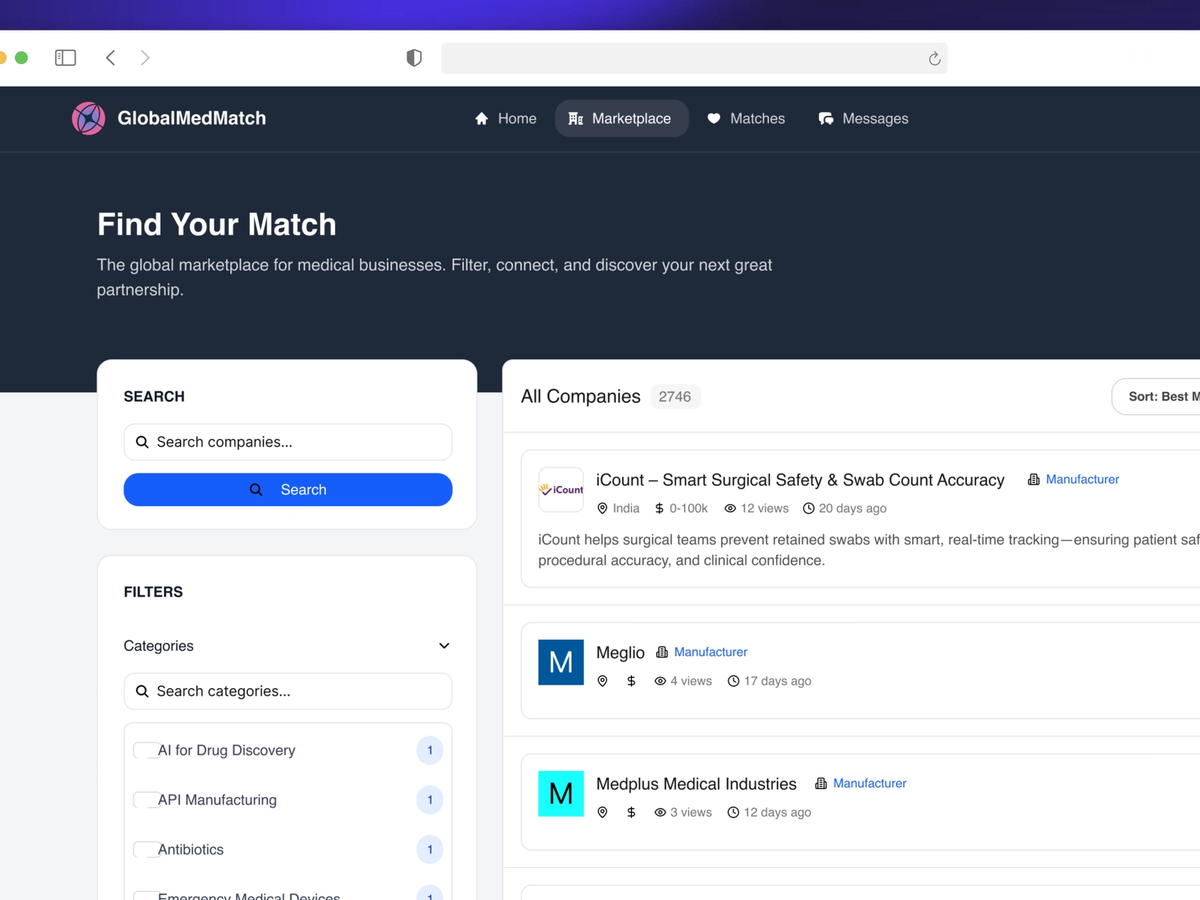Click the building icon beside Medplus Manufacturer

point(821,783)
